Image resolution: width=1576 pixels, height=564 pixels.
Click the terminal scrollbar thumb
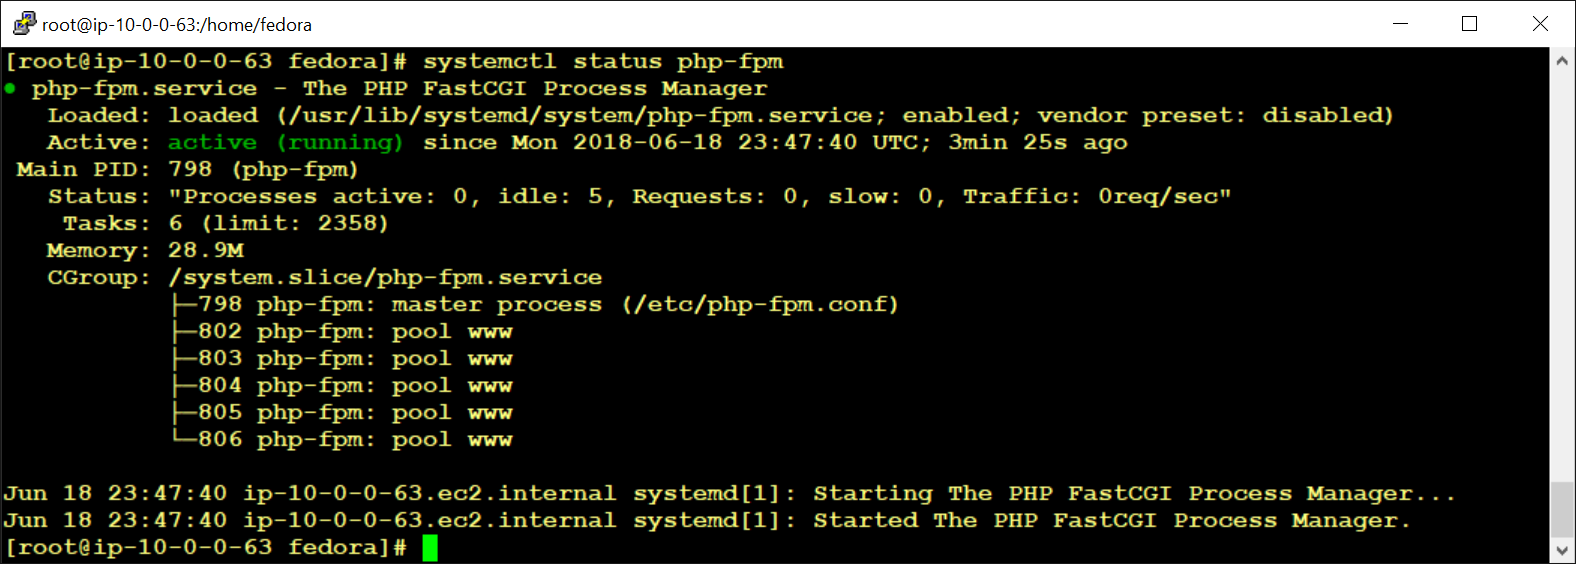(x=1562, y=510)
